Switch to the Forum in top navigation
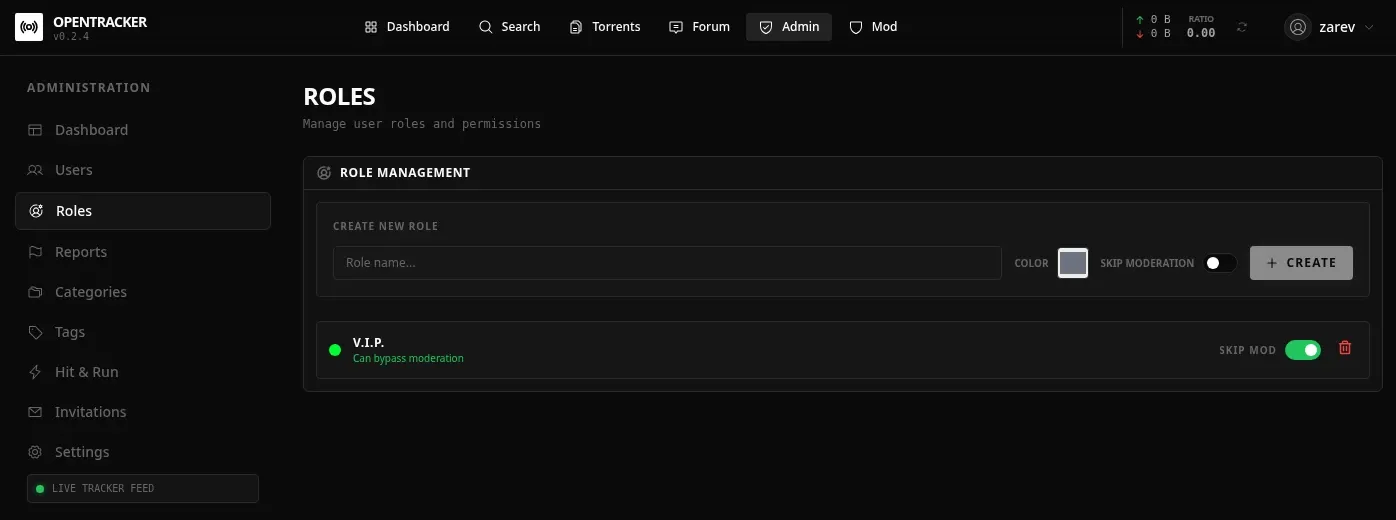The height and width of the screenshot is (520, 1396). [x=700, y=27]
